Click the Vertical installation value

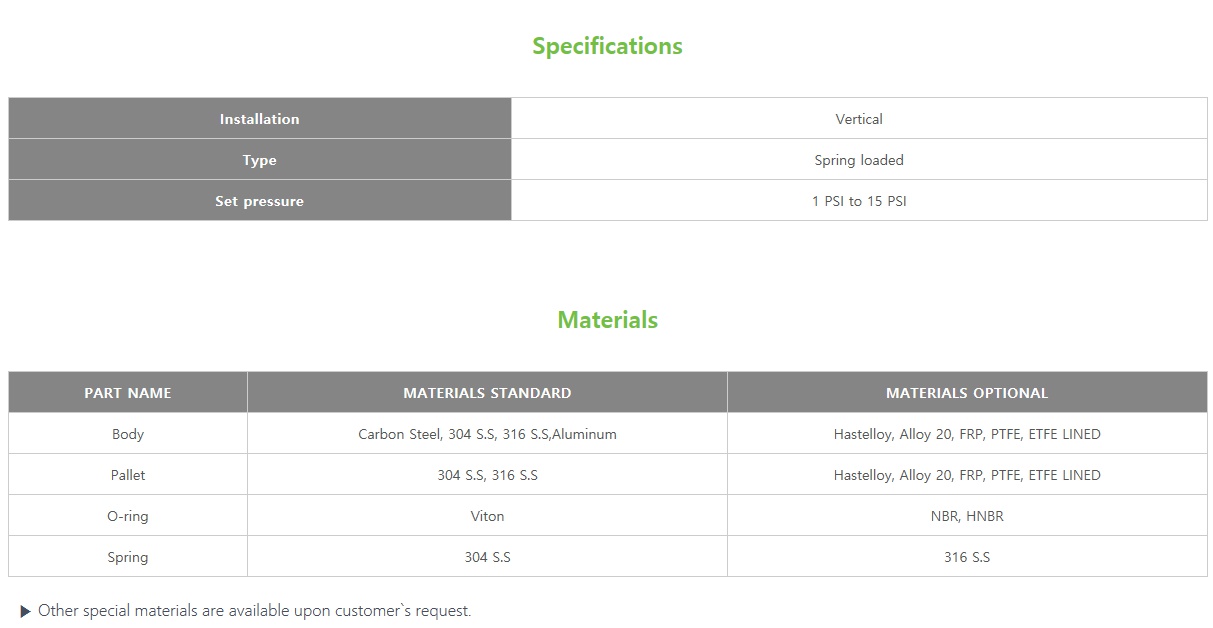point(859,119)
